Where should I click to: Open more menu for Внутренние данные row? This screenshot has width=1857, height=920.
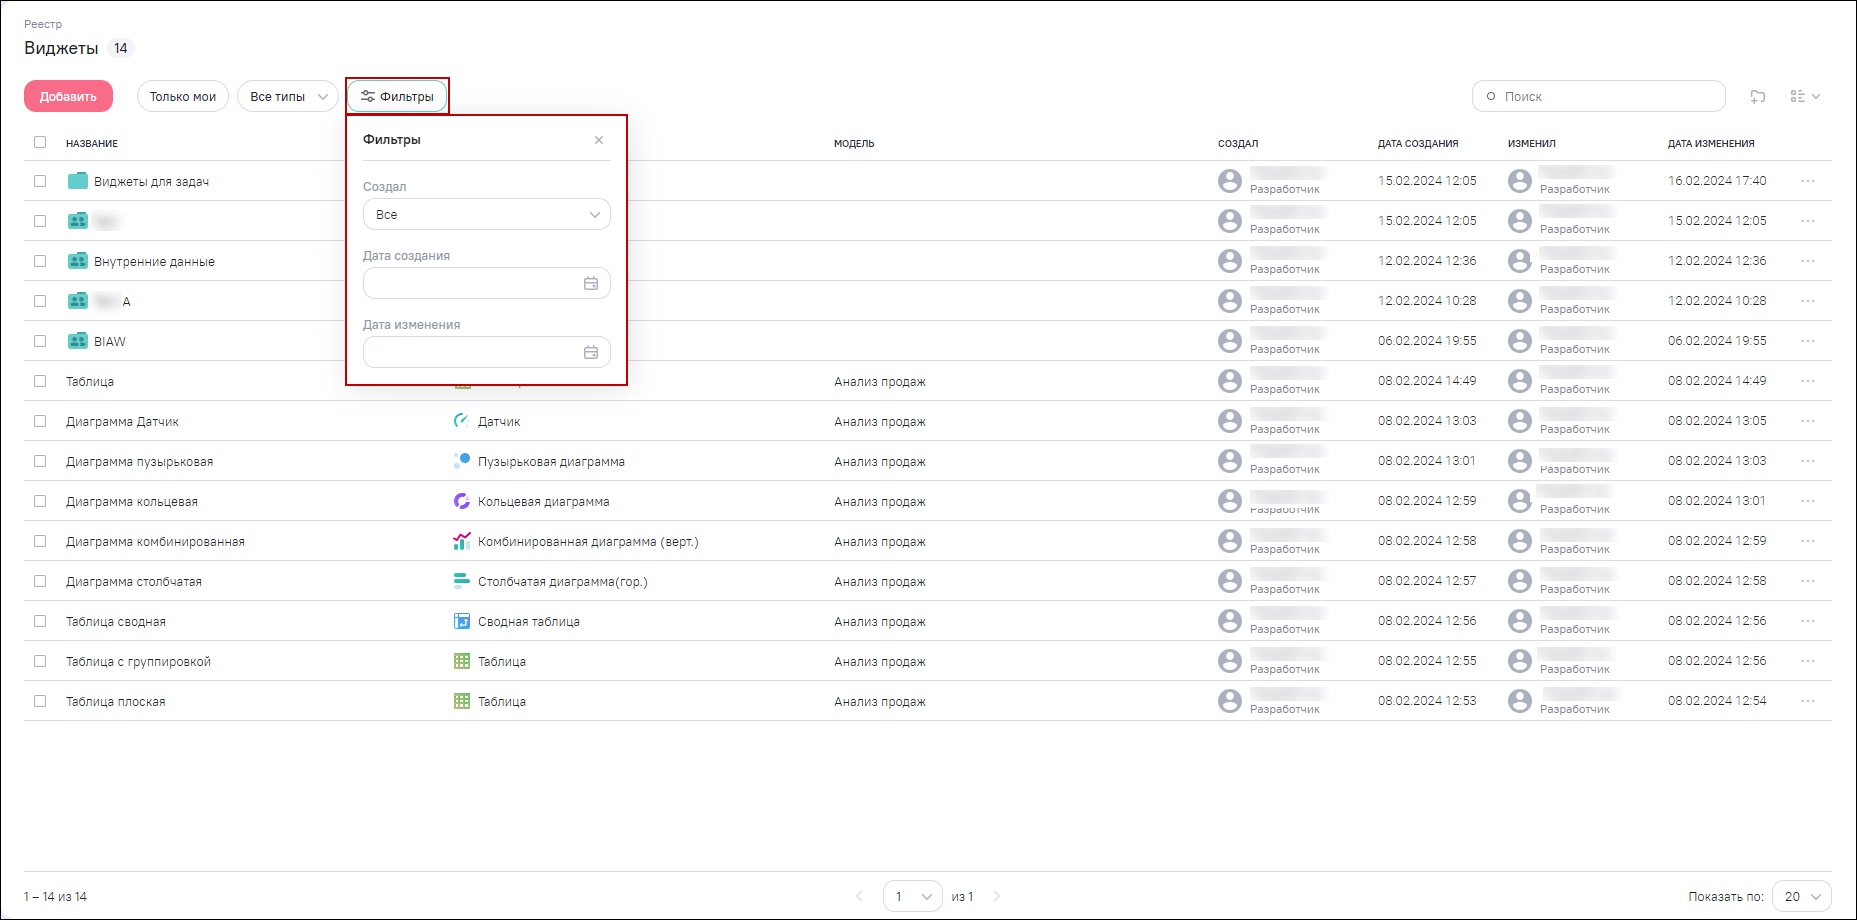point(1808,261)
